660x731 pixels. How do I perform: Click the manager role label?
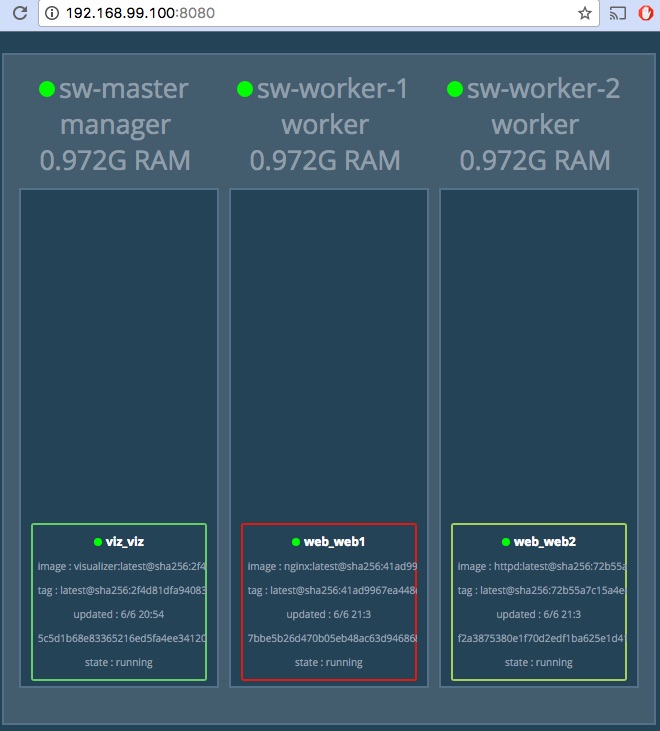pos(115,125)
